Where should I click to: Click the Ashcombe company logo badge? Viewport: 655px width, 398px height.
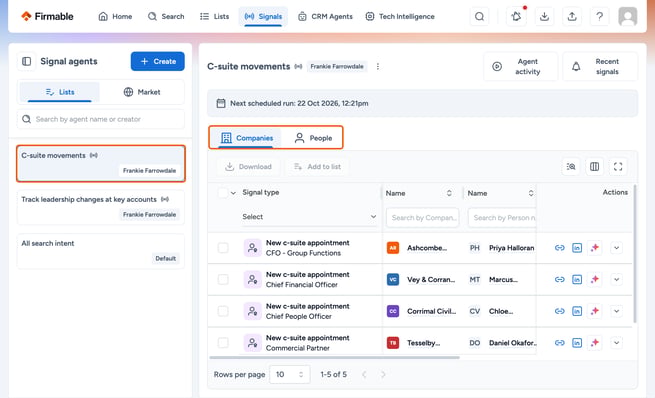tap(393, 248)
